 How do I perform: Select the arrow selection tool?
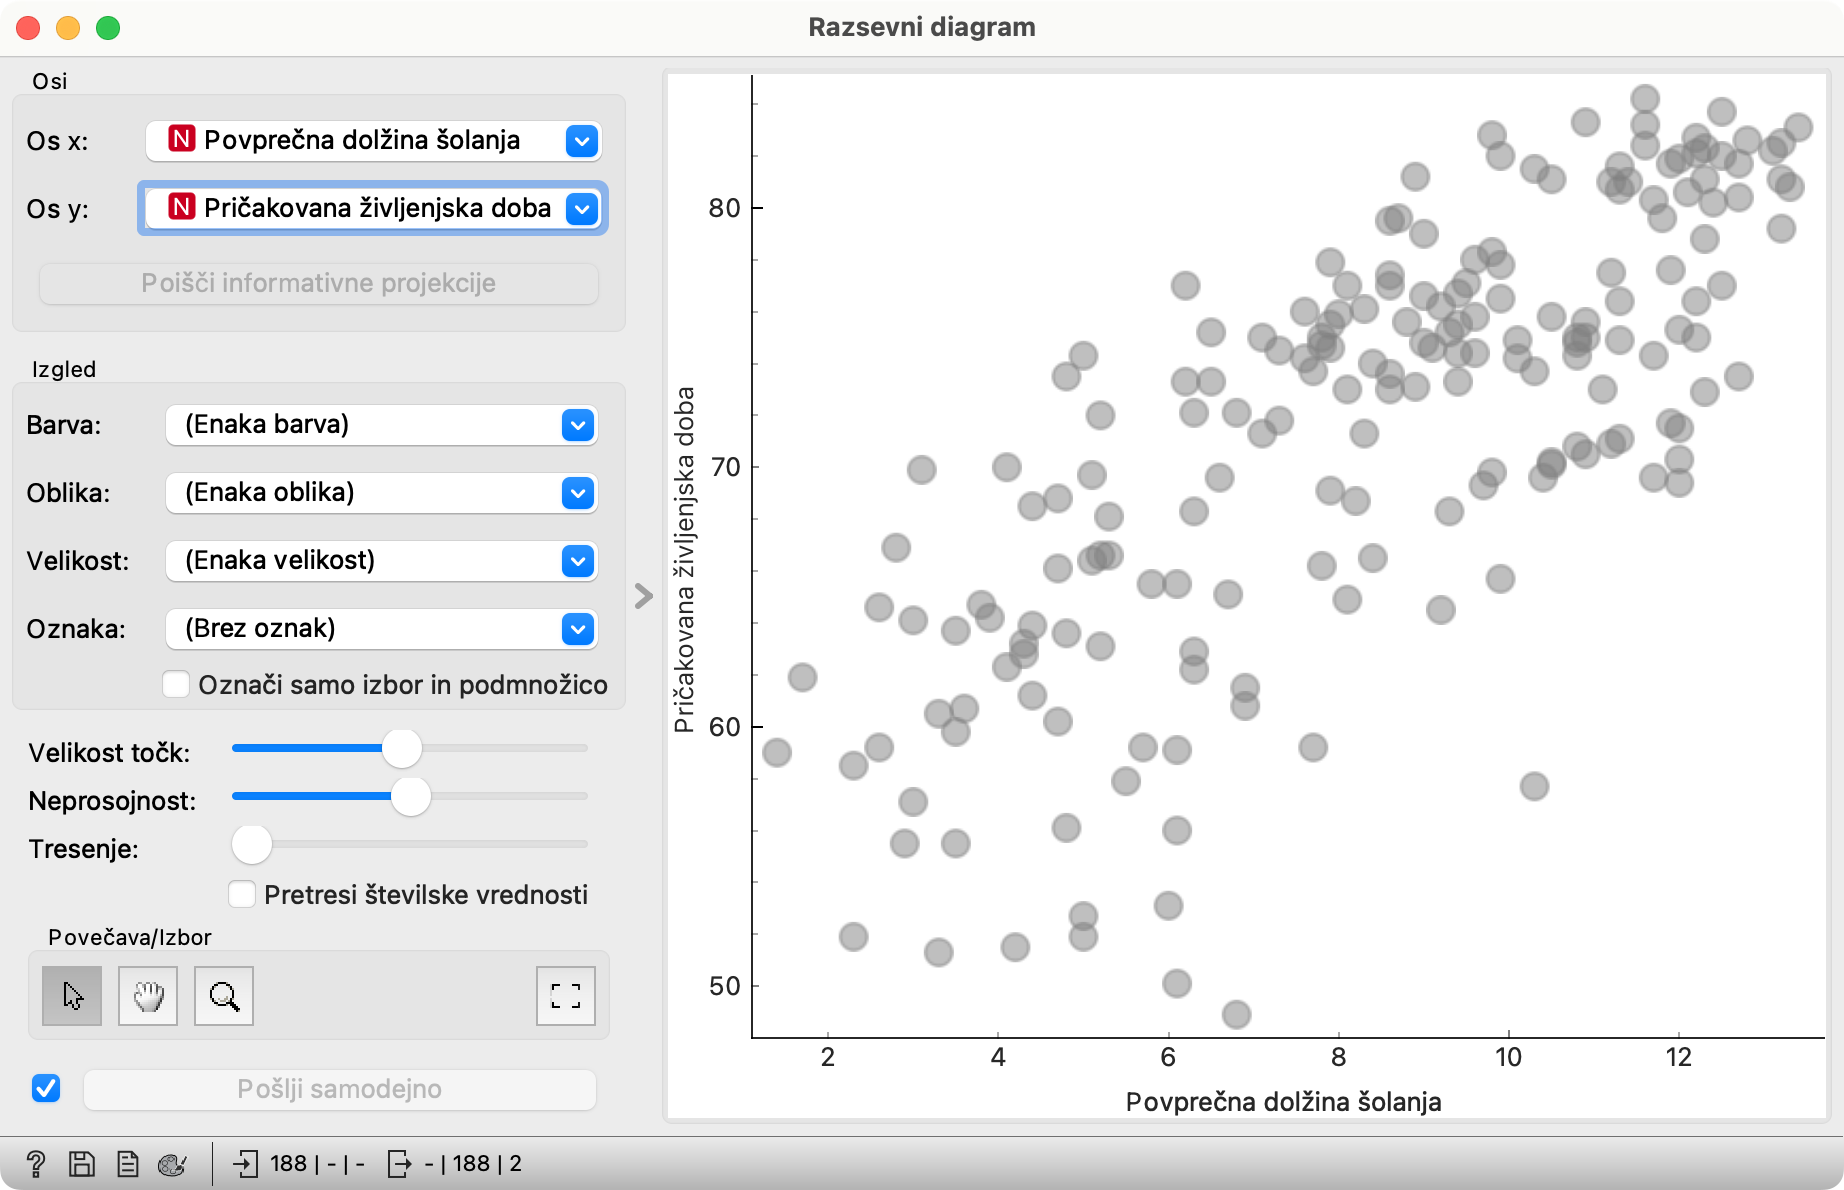[72, 996]
